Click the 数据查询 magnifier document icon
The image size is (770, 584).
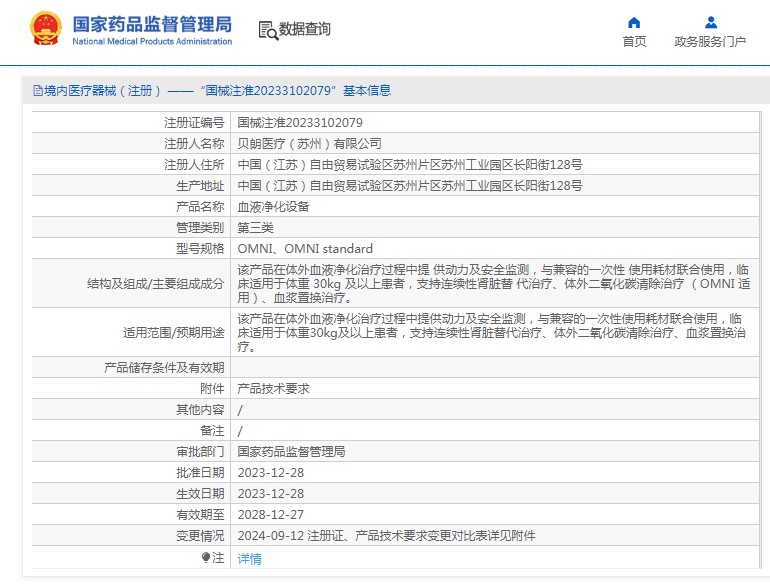[x=267, y=30]
